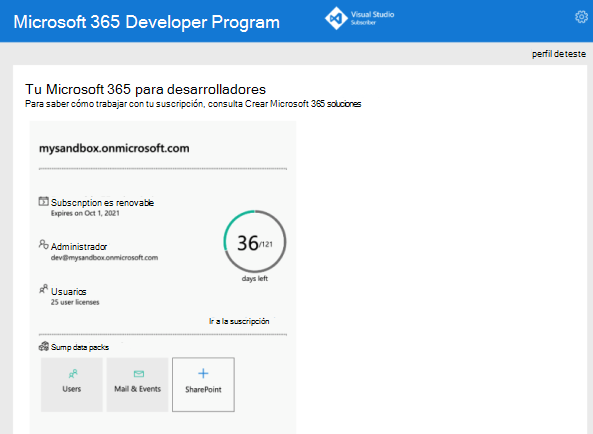Click the dev@mysandbox.onmicrosoft.com admin email
Image resolution: width=593 pixels, height=434 pixels.
104,258
